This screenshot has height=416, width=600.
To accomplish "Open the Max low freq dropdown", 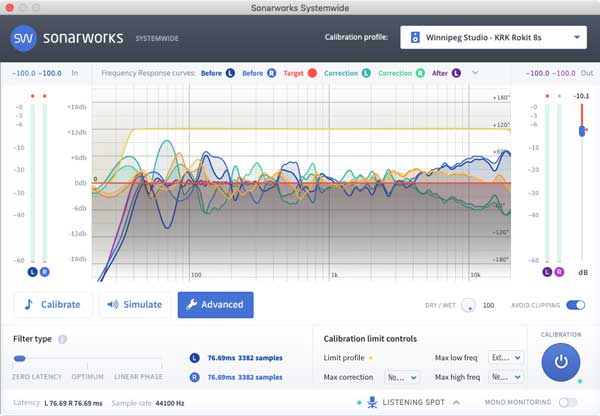I will [x=506, y=357].
